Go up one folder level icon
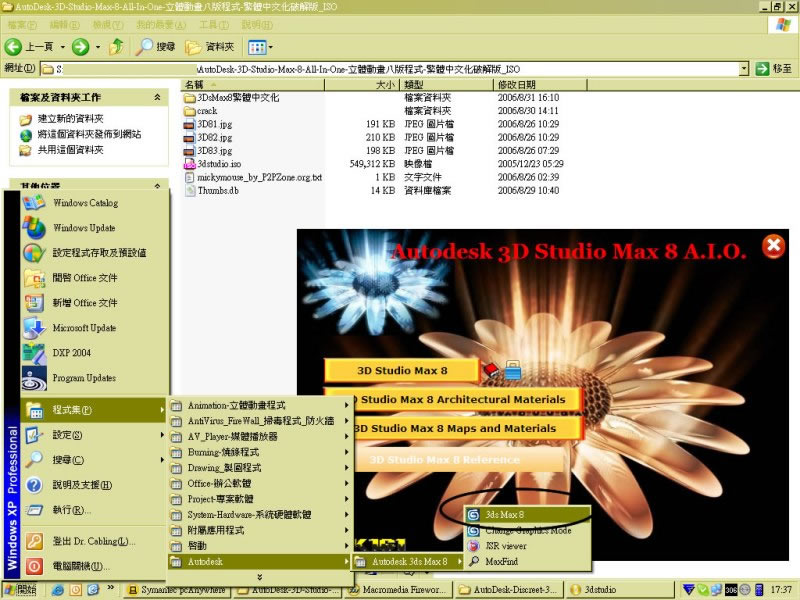Image resolution: width=800 pixels, height=600 pixels. point(116,47)
